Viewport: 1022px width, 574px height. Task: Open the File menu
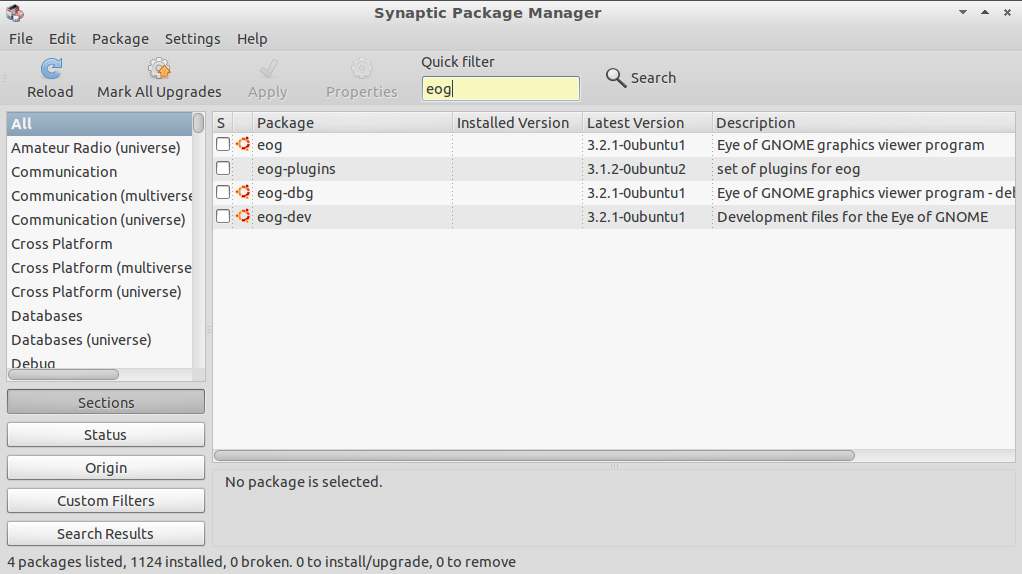tap(21, 39)
